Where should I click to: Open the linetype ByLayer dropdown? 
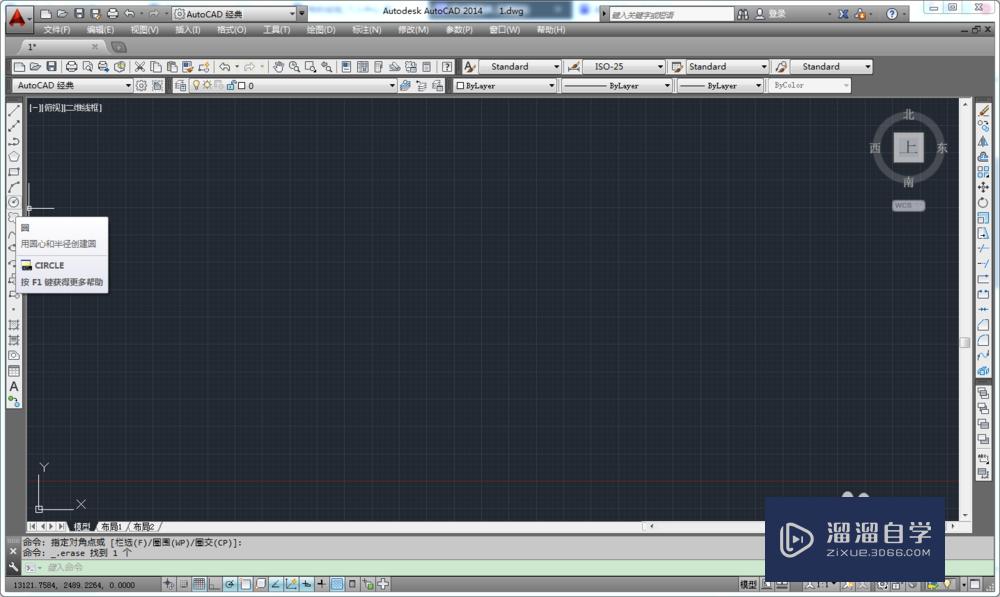(616, 85)
